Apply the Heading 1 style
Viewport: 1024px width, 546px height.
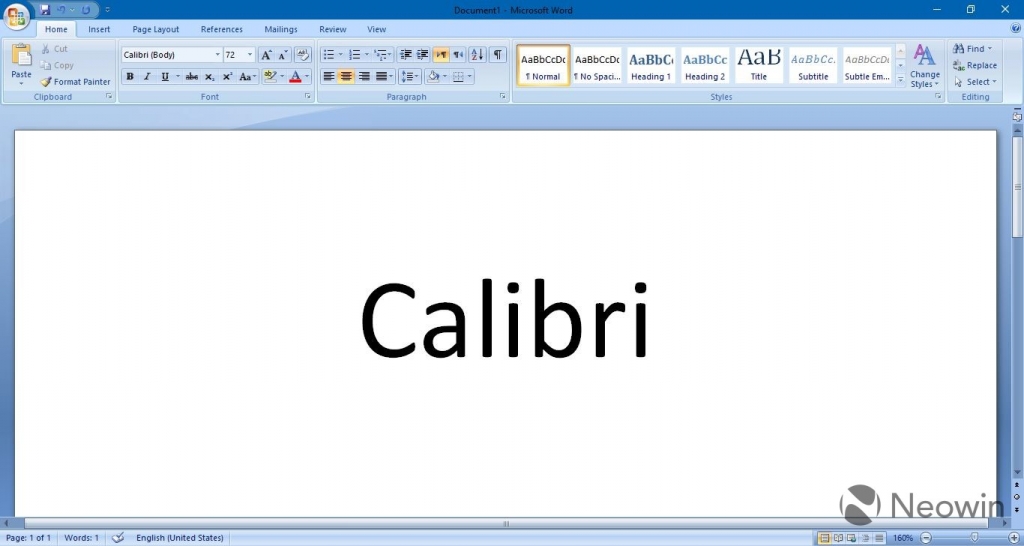point(650,66)
